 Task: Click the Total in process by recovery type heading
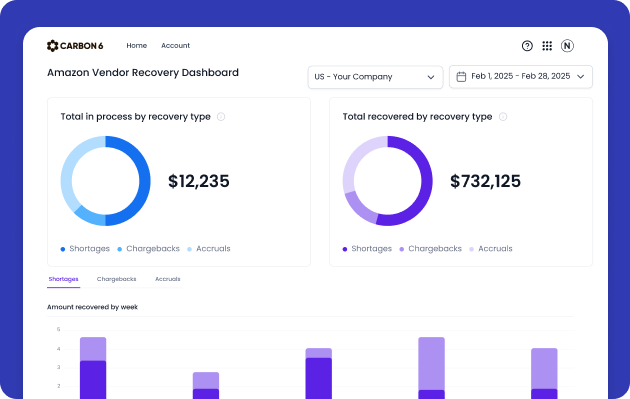135,117
